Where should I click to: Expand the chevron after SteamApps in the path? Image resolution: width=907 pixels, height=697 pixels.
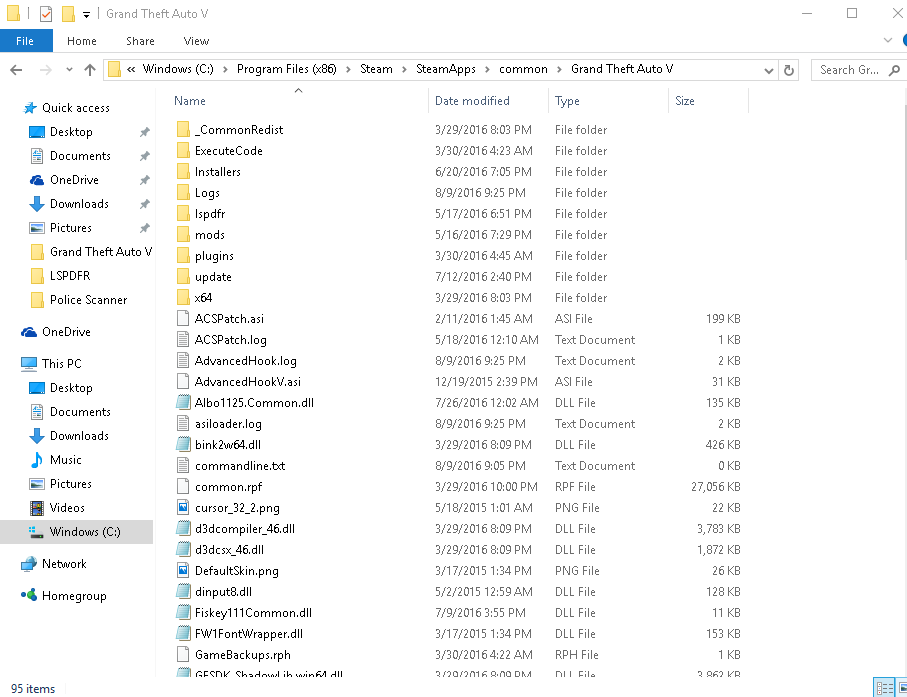pos(487,69)
